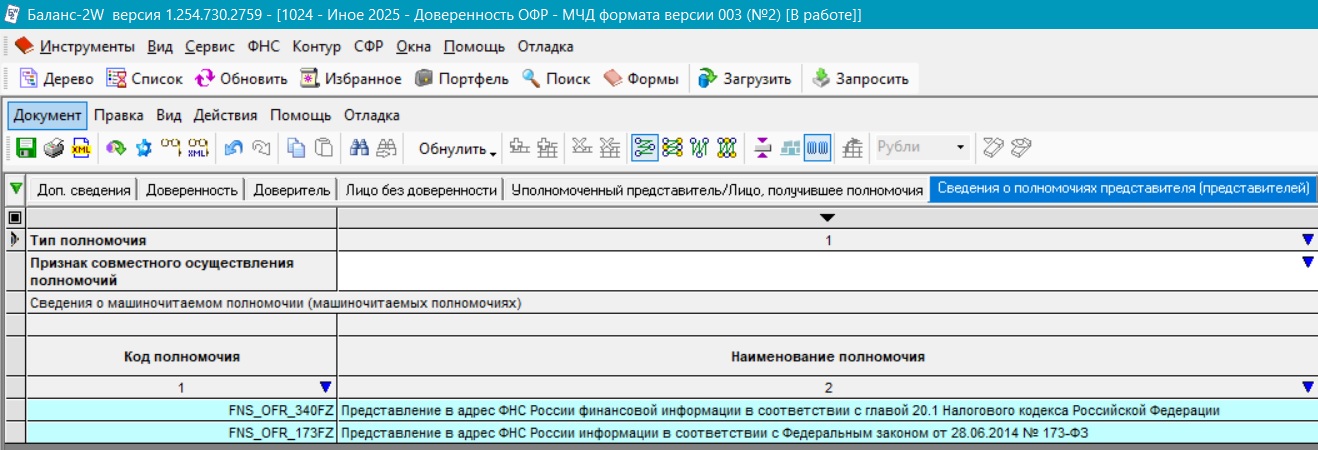Open the Инструменты main menu
Screen dimensions: 1318x450
click(87, 46)
